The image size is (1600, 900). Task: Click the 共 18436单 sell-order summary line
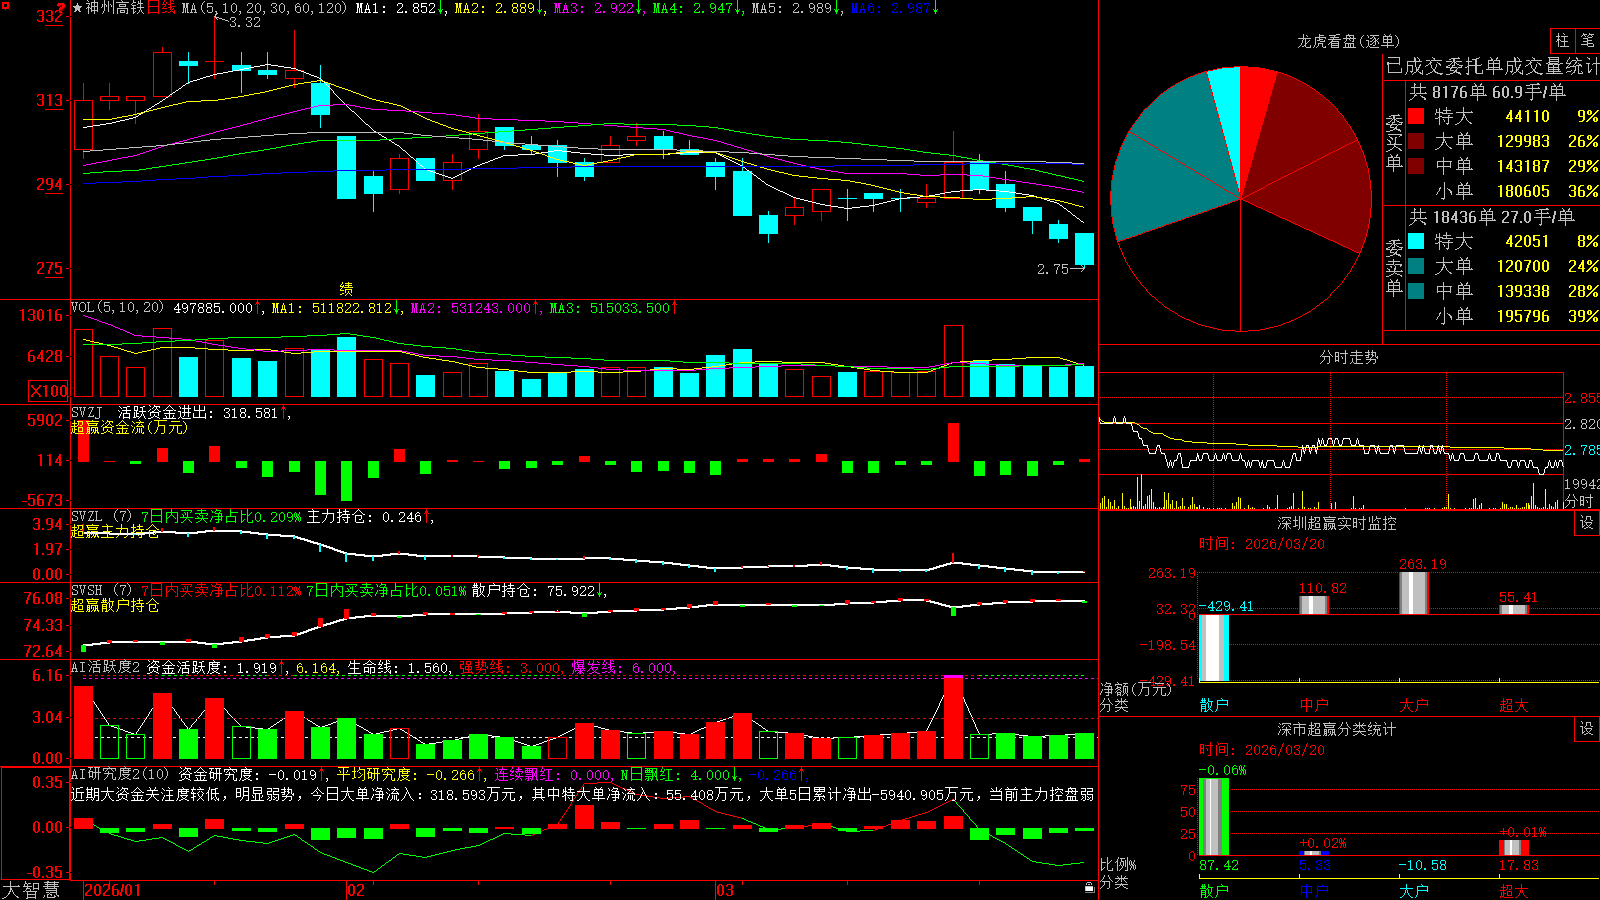point(1492,217)
